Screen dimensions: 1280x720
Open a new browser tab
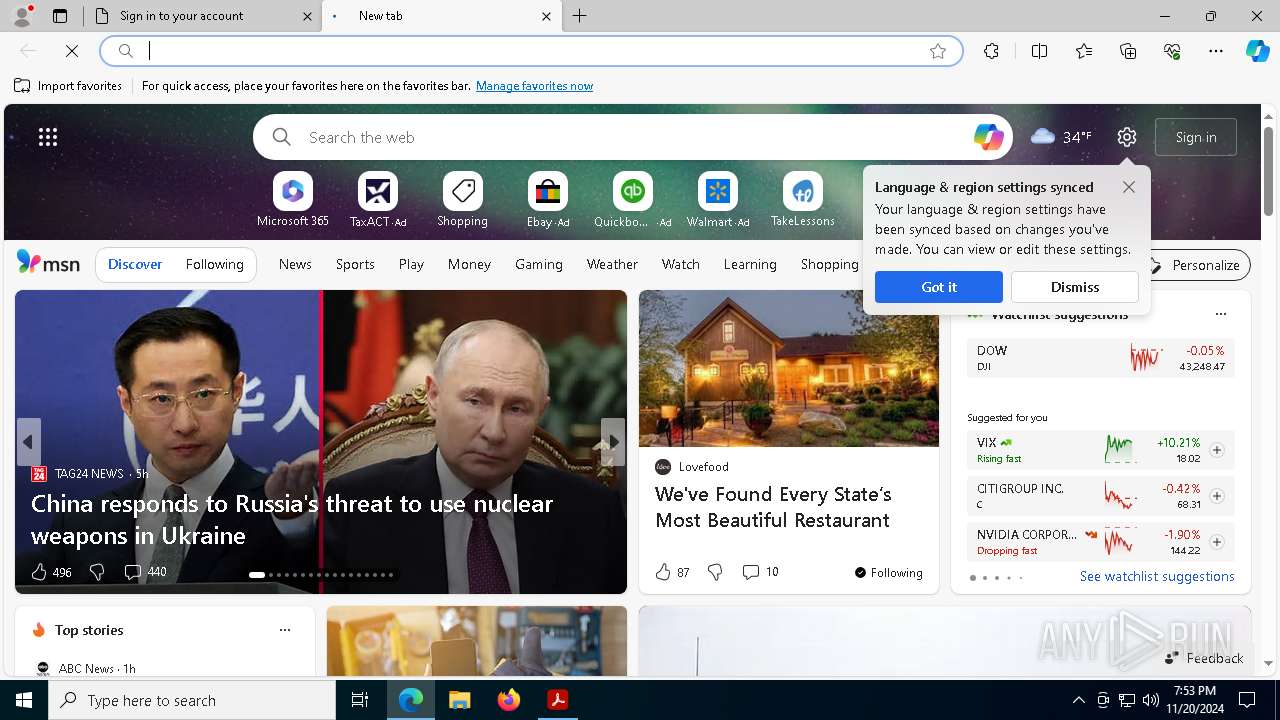tap(580, 16)
